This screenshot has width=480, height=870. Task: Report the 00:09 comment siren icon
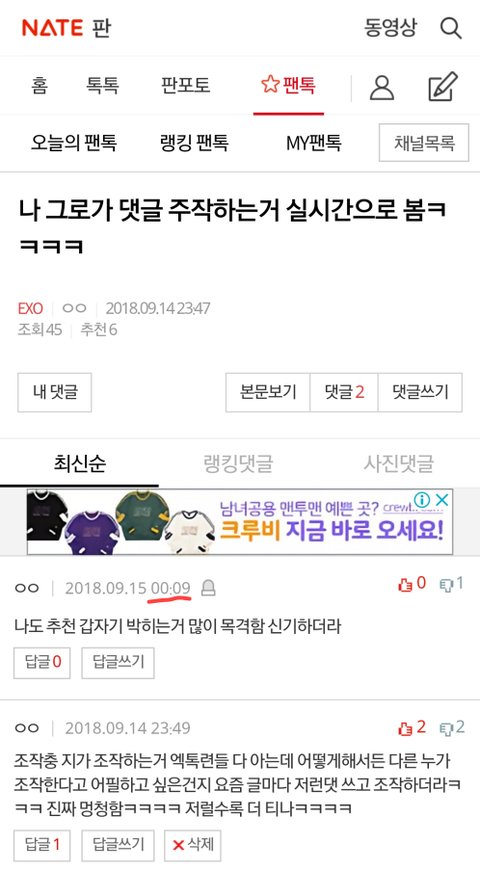208,588
